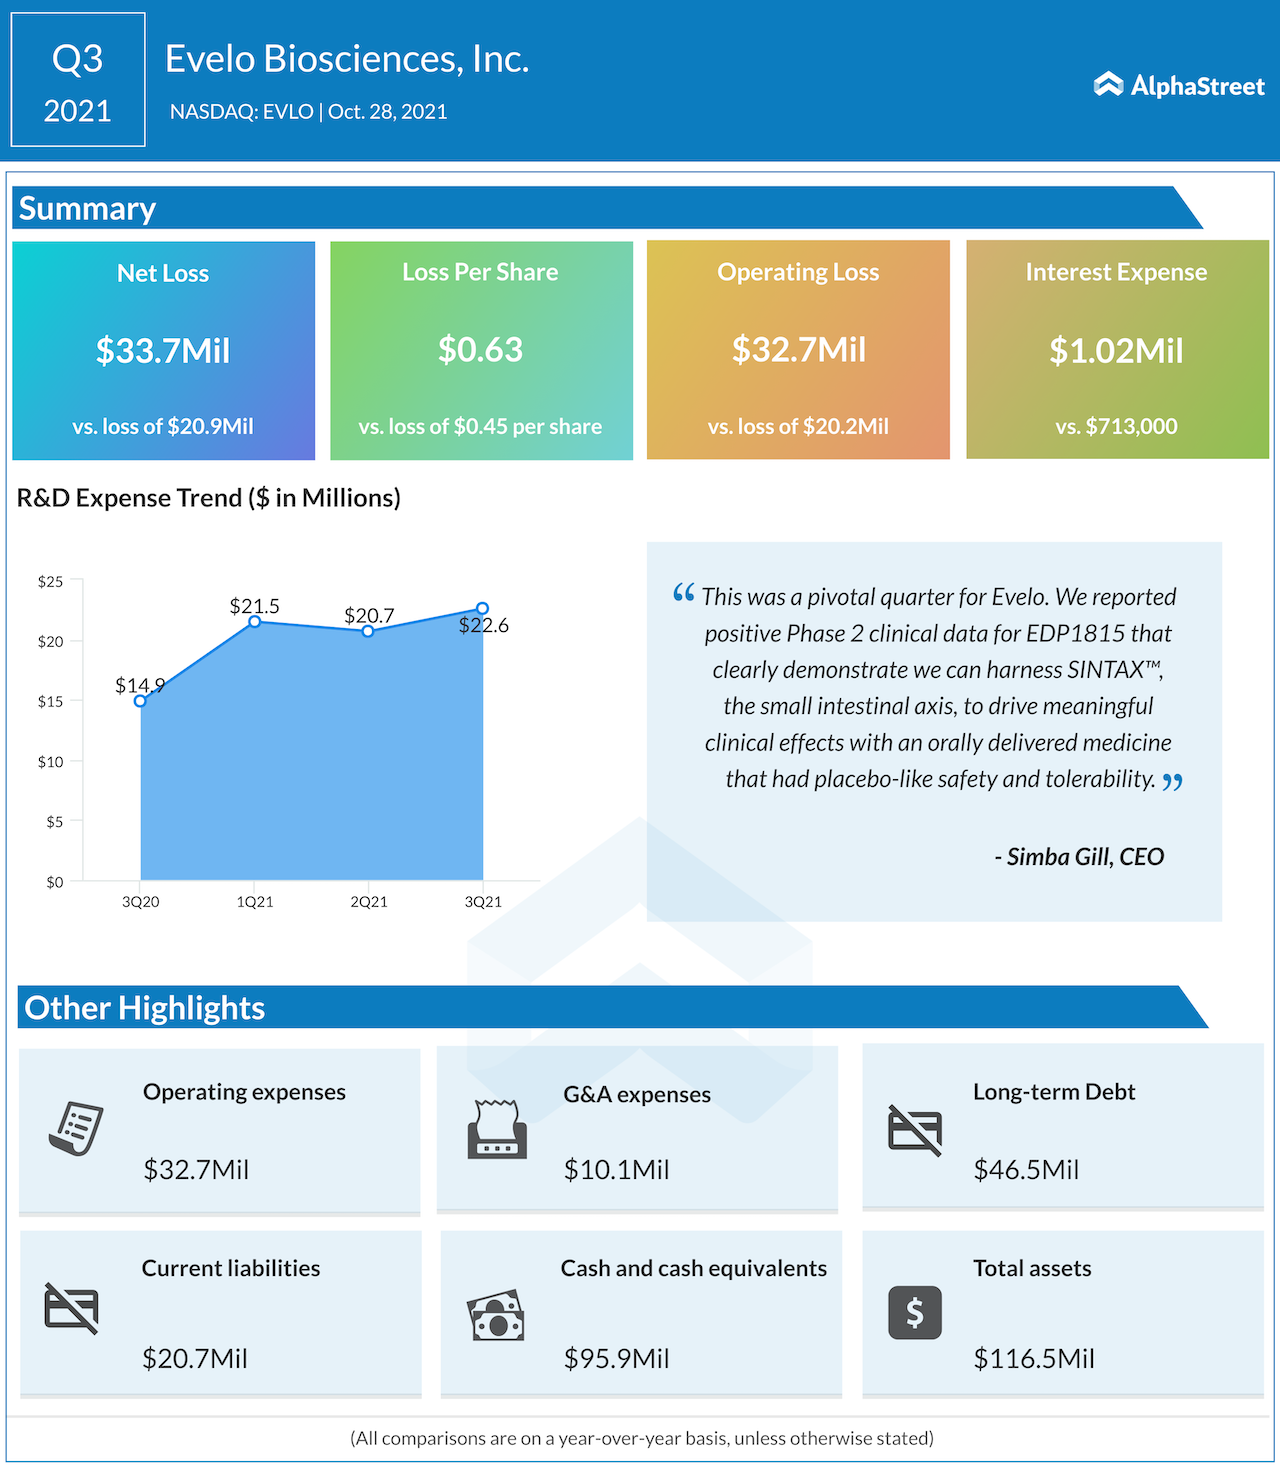This screenshot has height=1469, width=1280.
Task: Click the $25 y-axis label
Action: (x=50, y=582)
